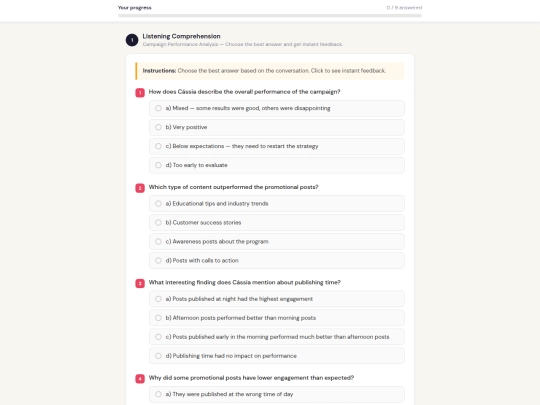Select the "Very positive" answer
The height and width of the screenshot is (405, 540).
[x=277, y=127]
